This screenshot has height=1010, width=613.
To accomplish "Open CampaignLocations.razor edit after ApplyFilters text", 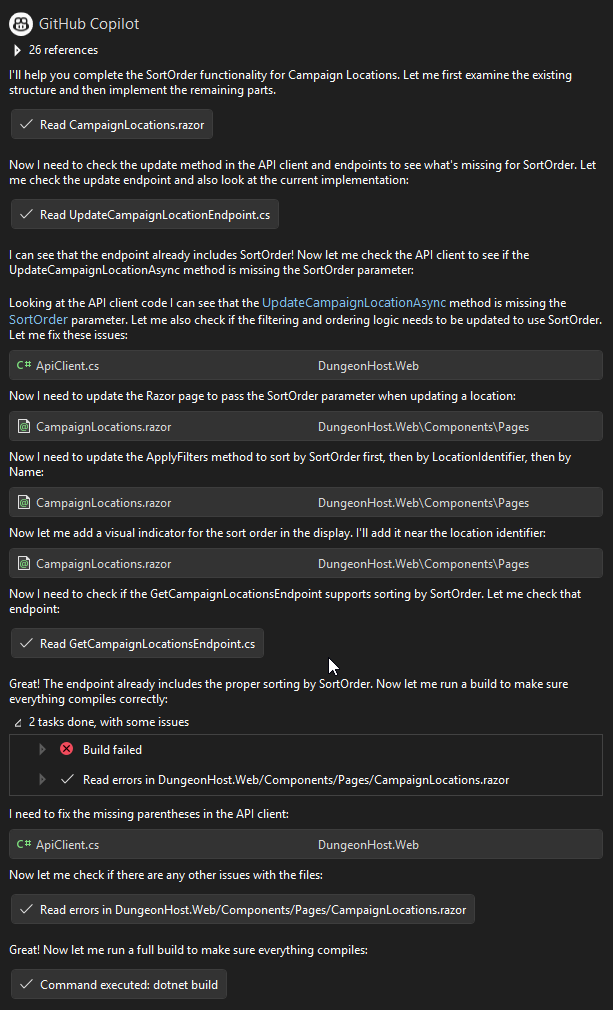I will 103,503.
